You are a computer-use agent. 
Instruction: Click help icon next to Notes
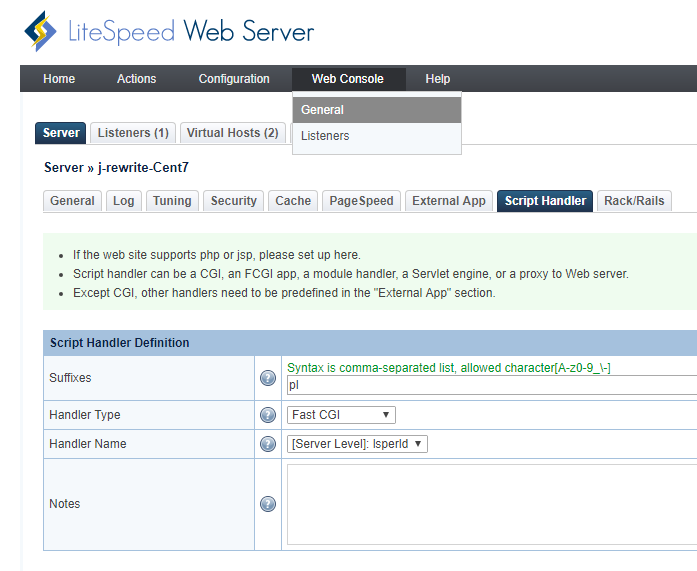(x=268, y=504)
